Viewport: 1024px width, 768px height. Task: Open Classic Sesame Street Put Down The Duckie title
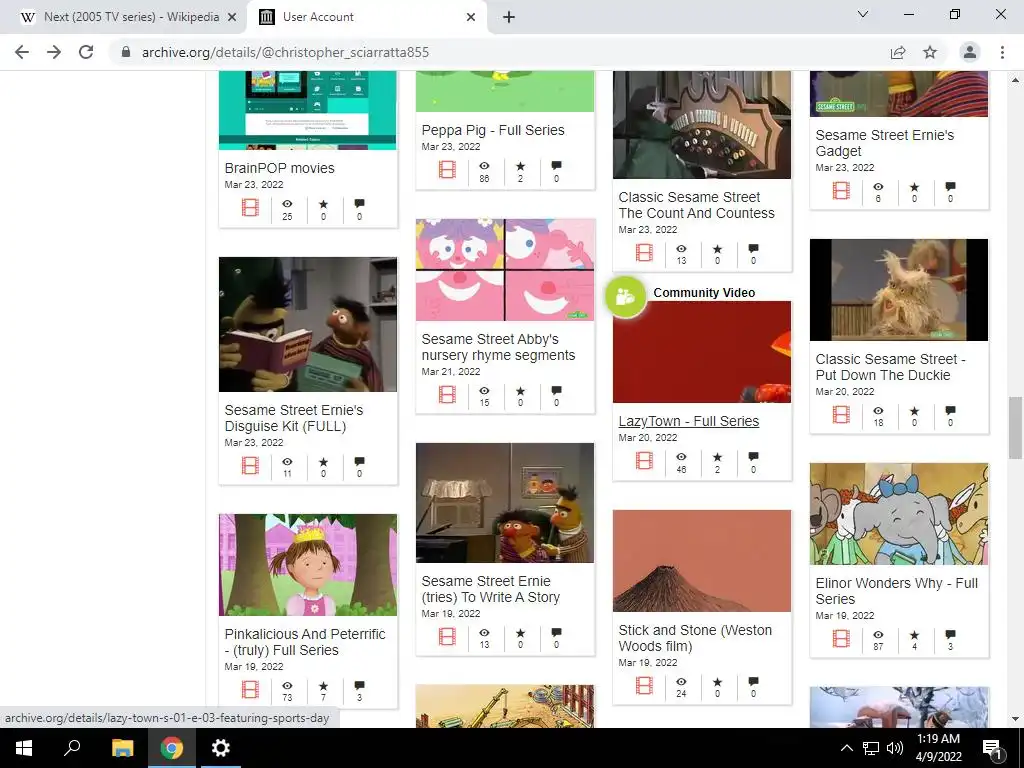click(x=890, y=367)
